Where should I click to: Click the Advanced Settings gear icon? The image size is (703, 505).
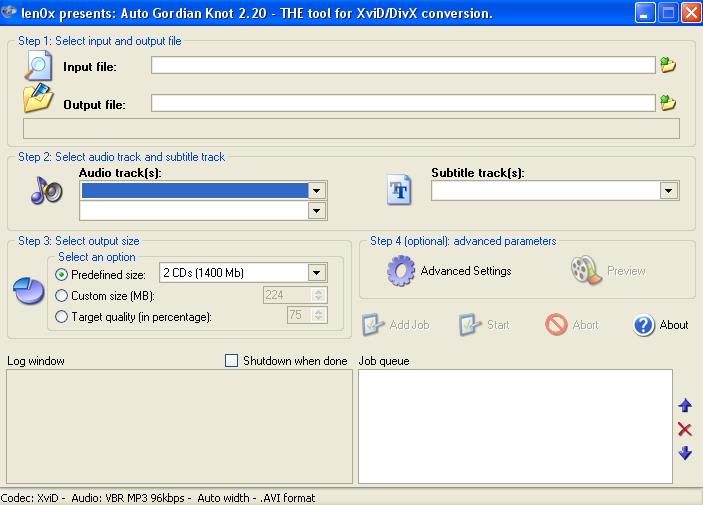[400, 271]
